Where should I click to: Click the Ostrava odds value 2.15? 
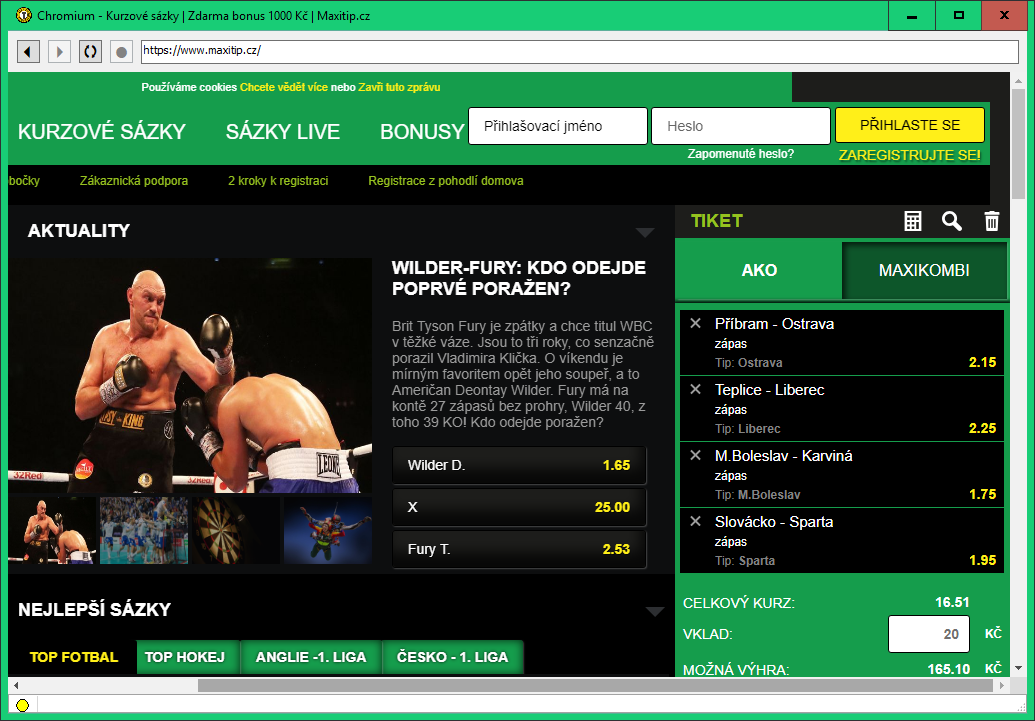pos(982,362)
